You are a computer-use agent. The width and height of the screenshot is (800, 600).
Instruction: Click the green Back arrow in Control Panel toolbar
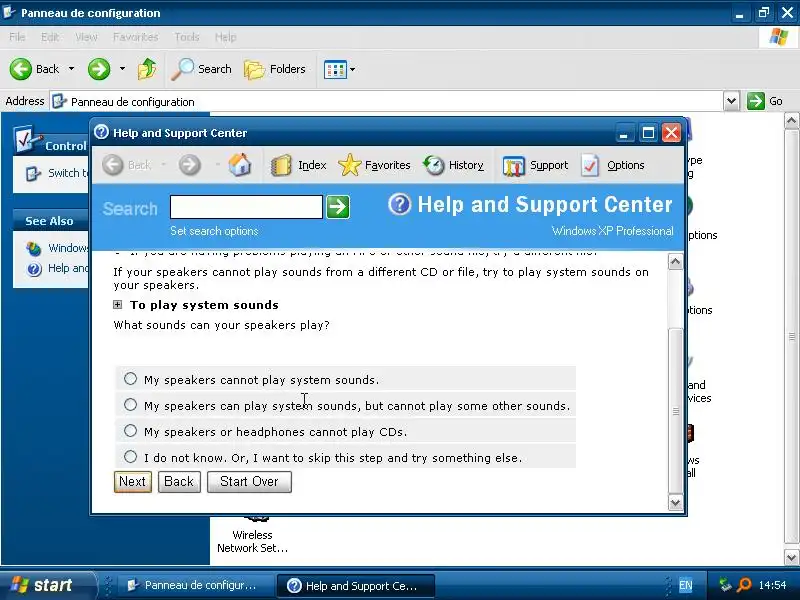click(21, 69)
